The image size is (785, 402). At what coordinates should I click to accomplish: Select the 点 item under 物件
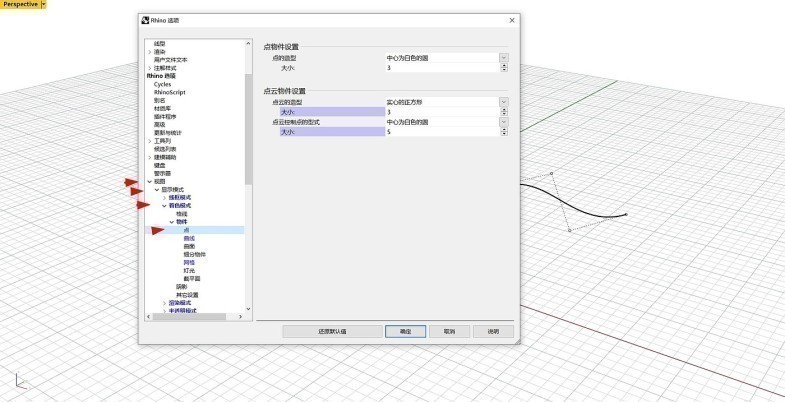tap(186, 230)
